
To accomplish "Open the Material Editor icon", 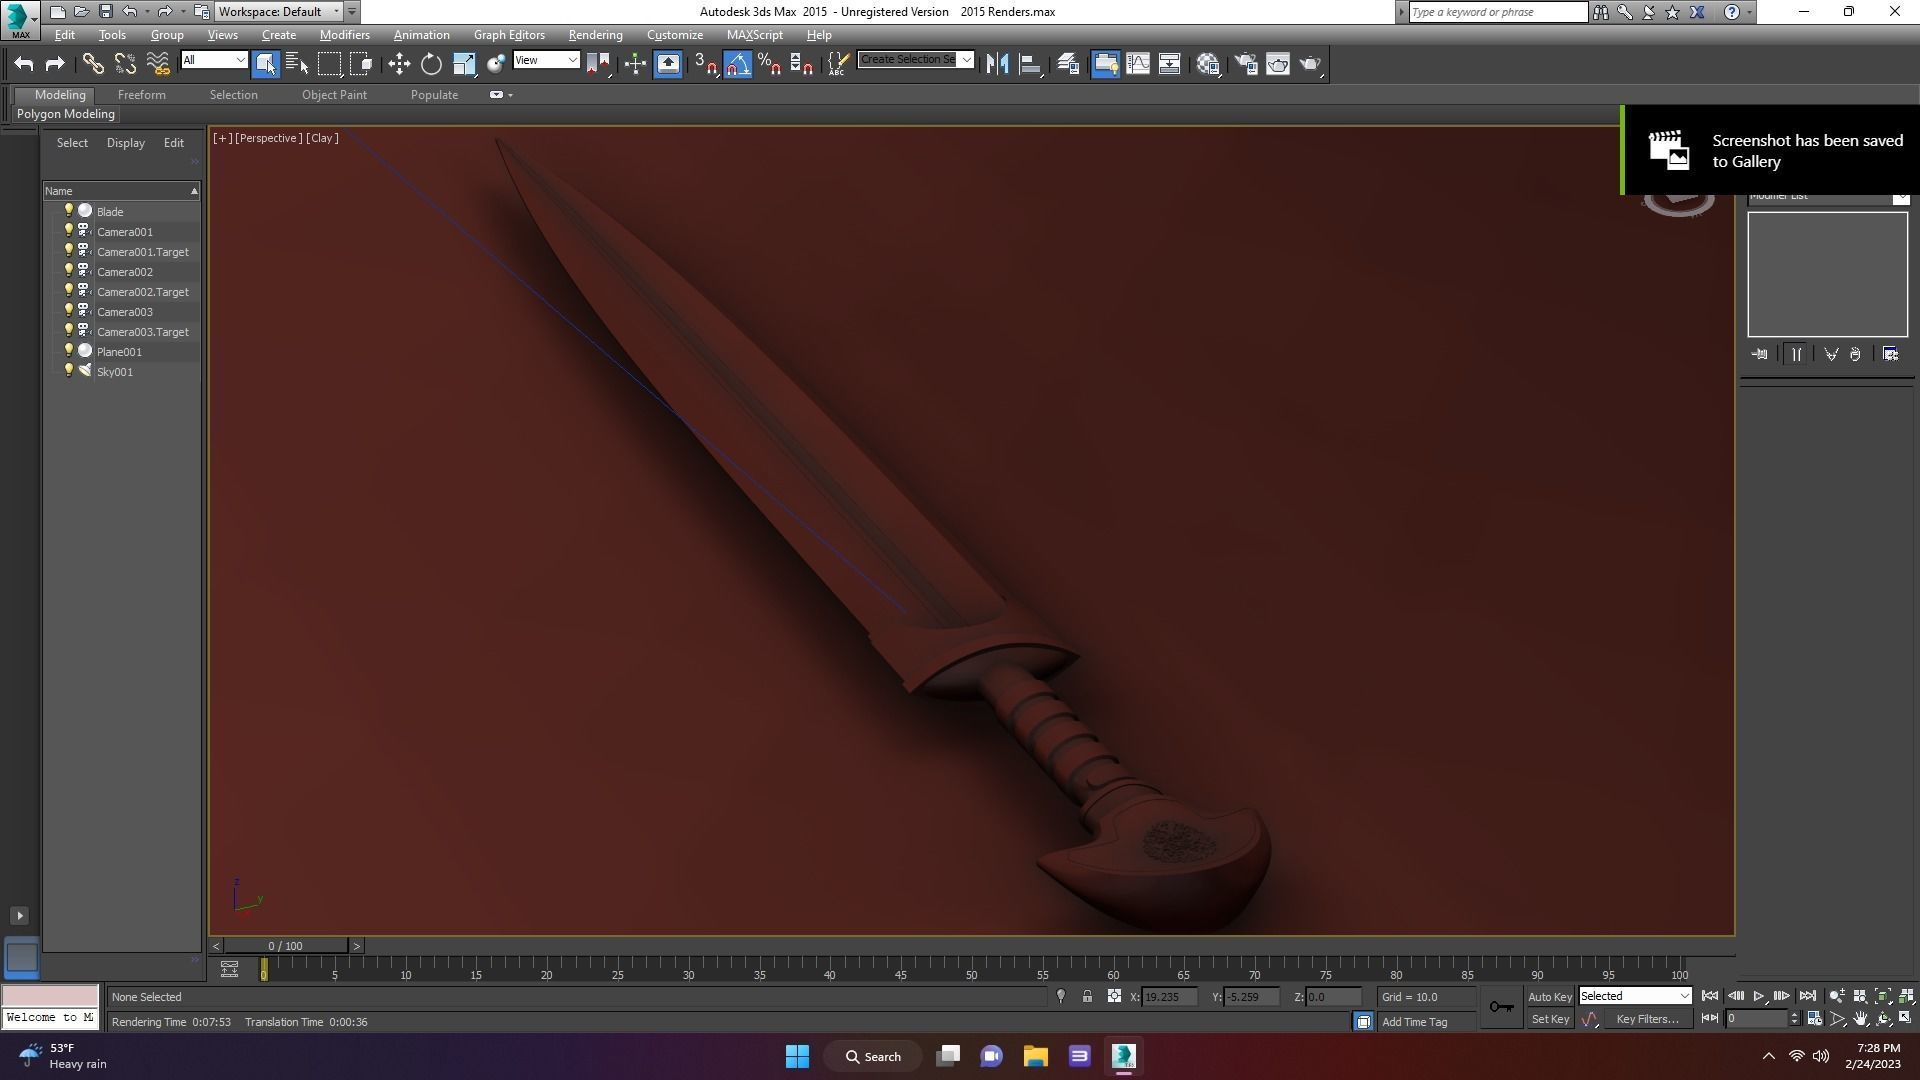I will click(1208, 64).
